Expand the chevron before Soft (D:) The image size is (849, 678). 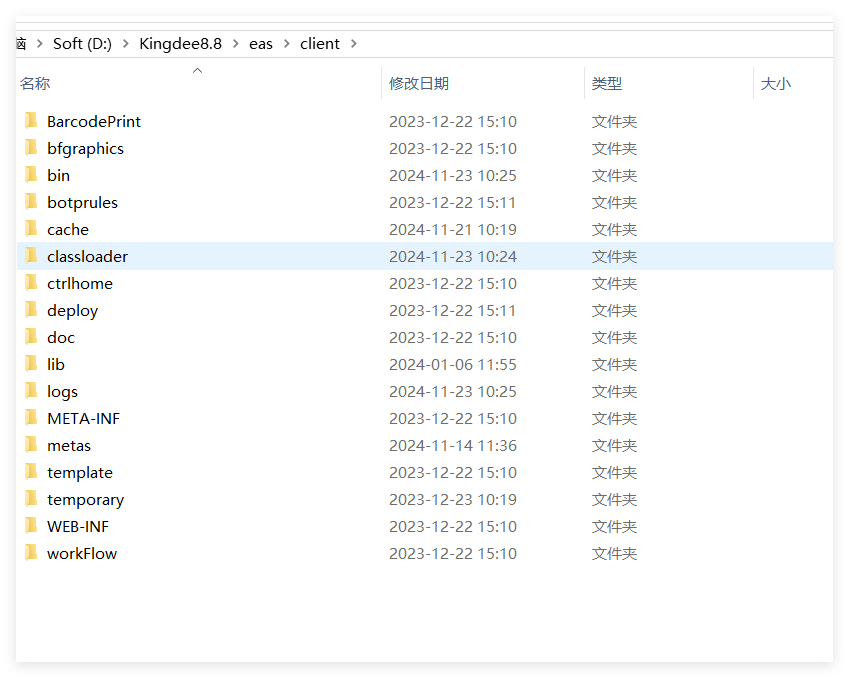tap(40, 43)
